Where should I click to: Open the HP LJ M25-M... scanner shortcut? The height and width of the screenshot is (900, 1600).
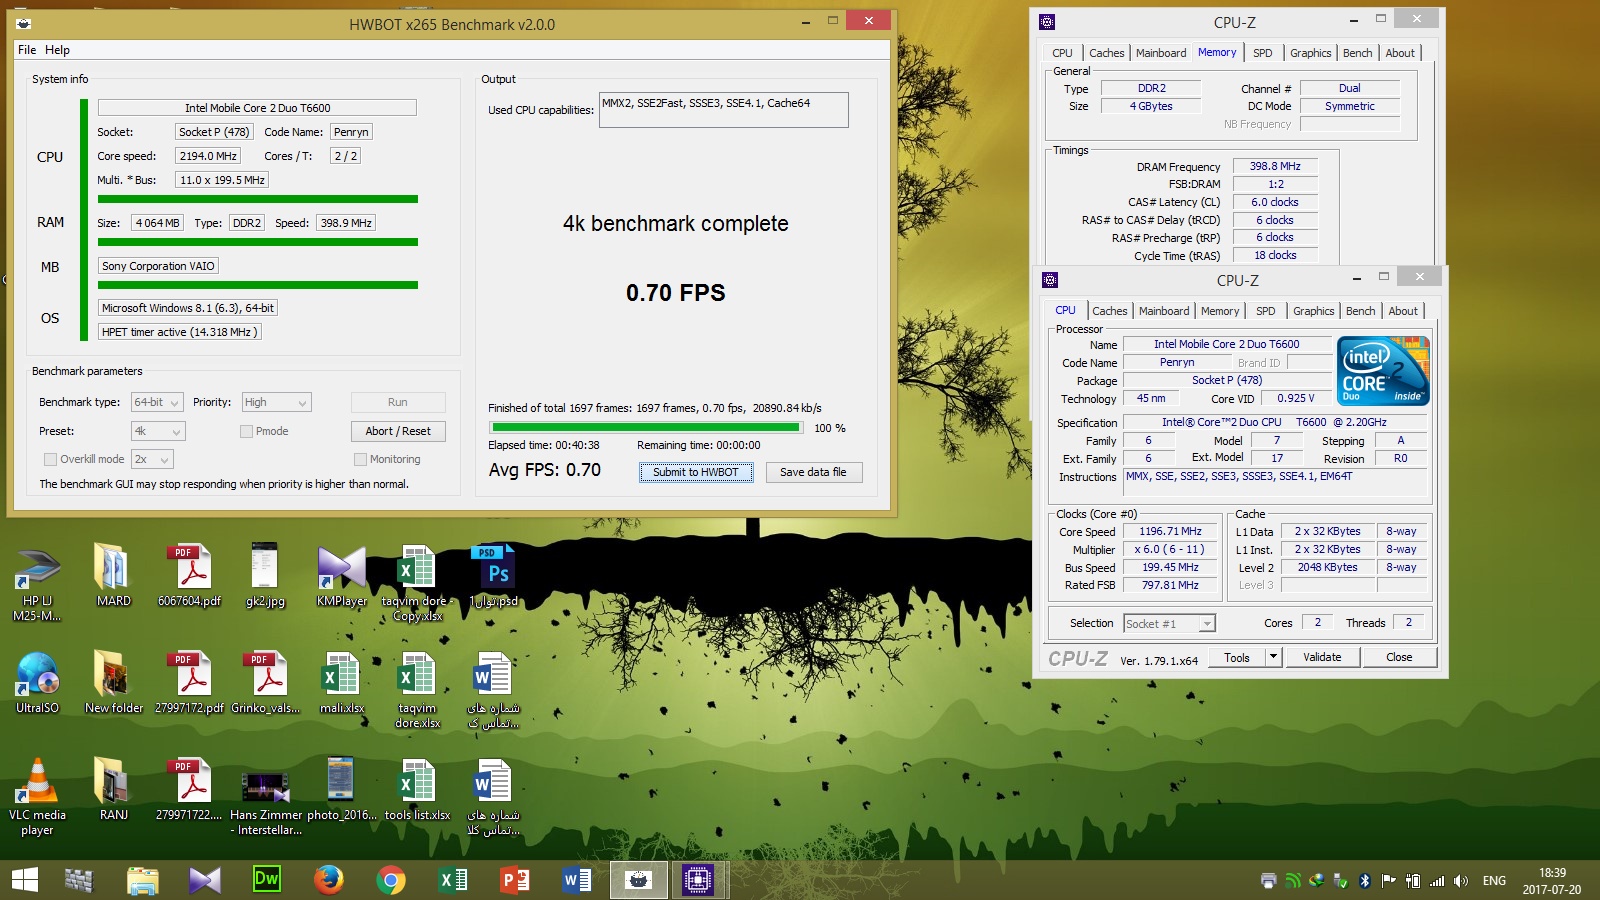pos(38,582)
